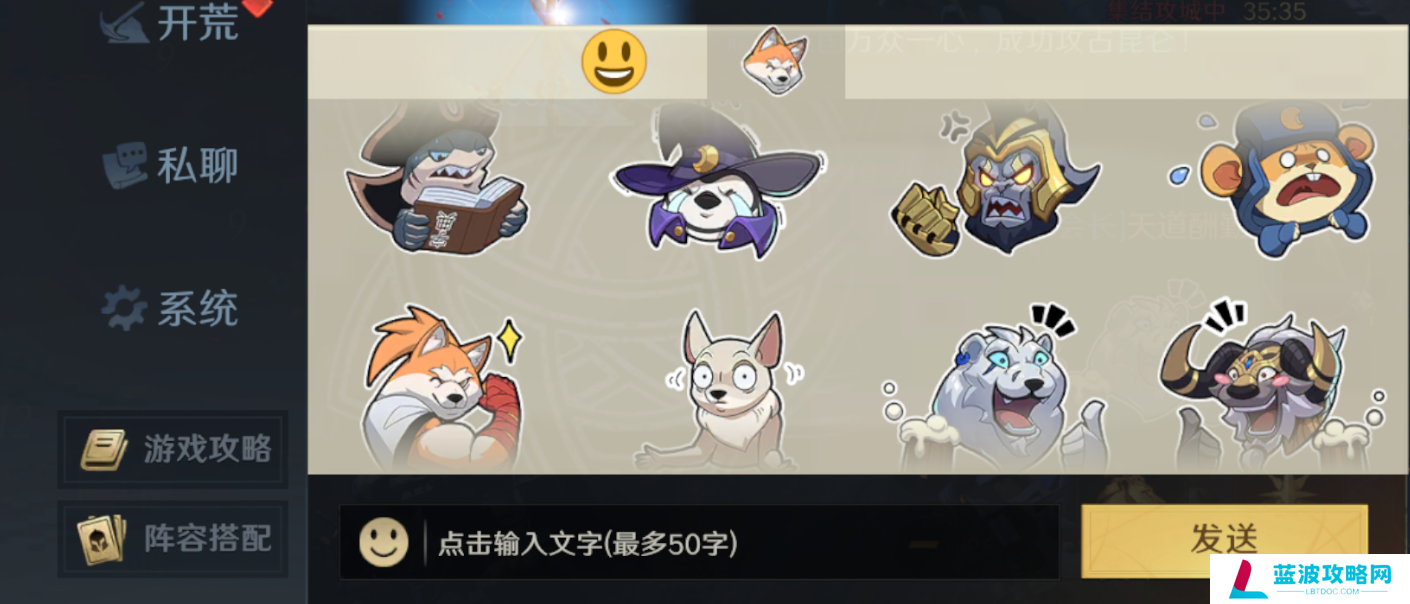This screenshot has height=604, width=1410.
Task: Pick the angry golden-helmet gorilla sticker
Action: click(994, 180)
